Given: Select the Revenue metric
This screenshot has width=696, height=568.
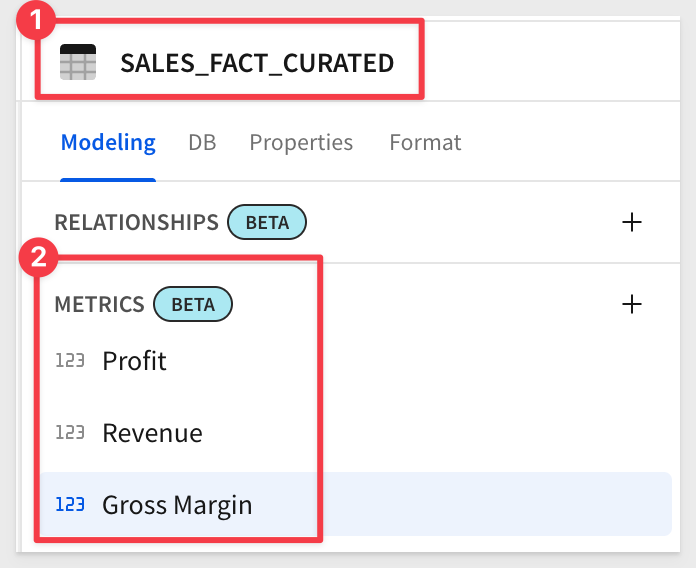Looking at the screenshot, I should (x=152, y=433).
